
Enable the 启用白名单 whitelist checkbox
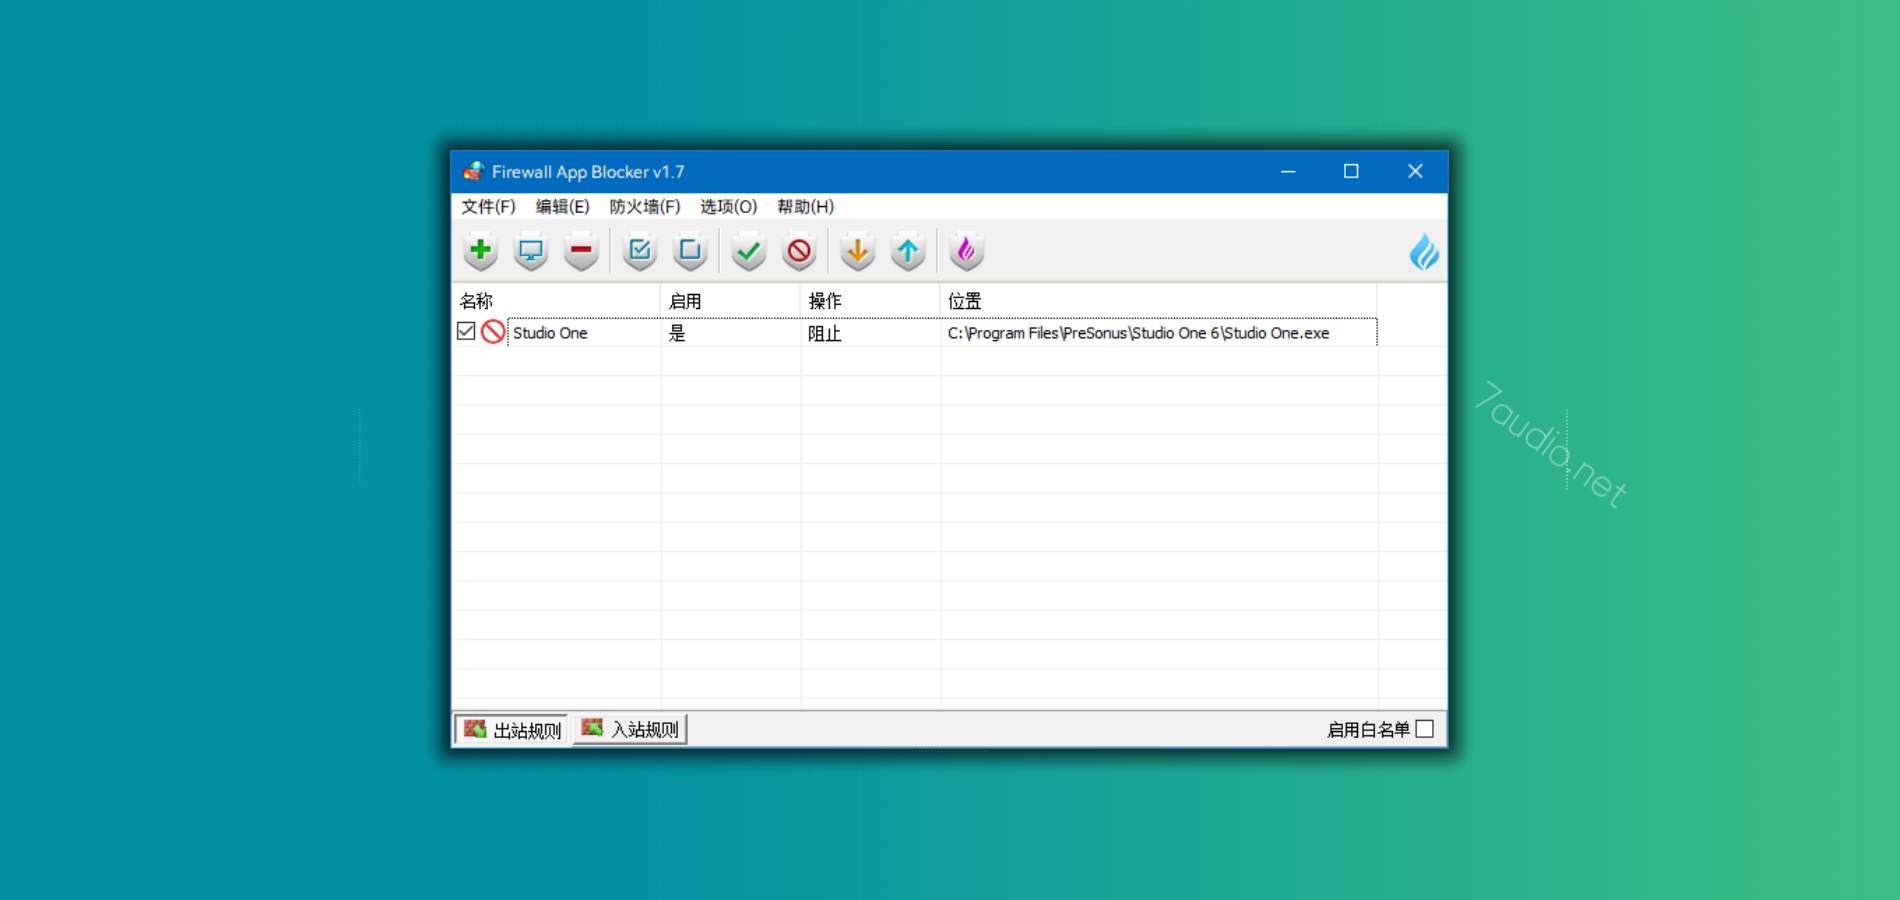1424,729
